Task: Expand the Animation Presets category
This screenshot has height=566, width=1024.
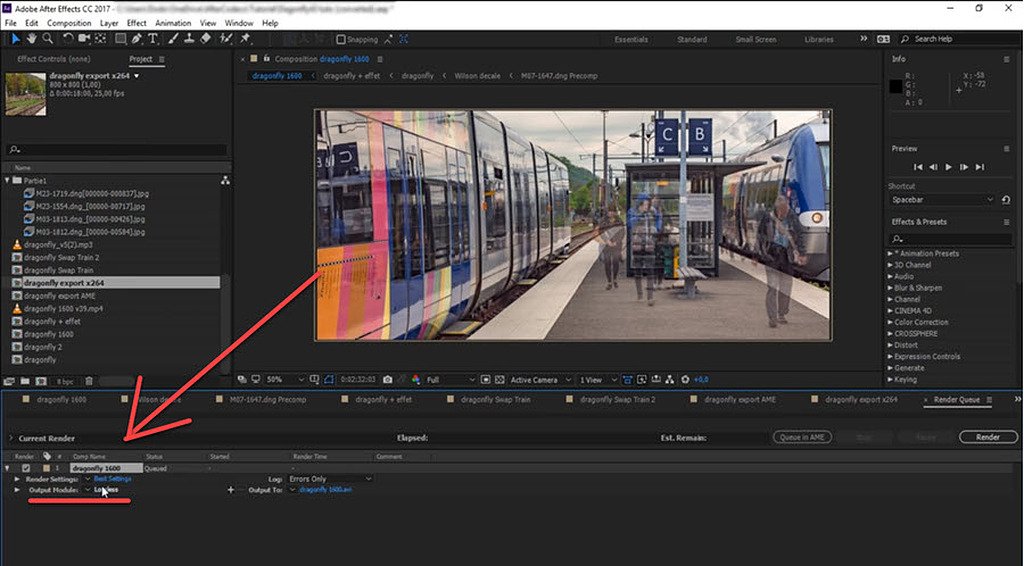Action: click(890, 253)
